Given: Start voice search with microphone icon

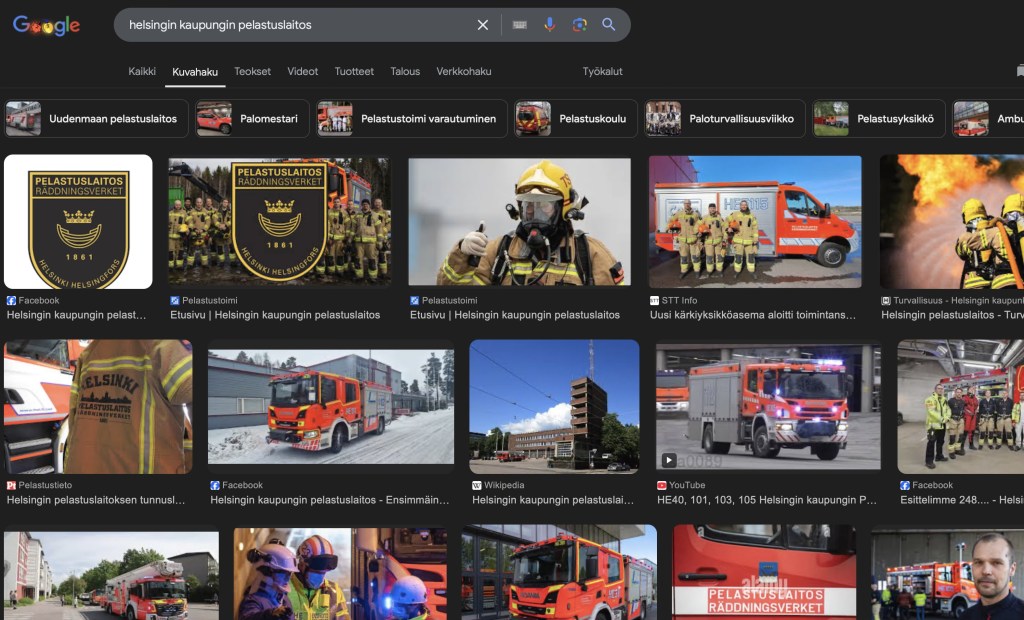Looking at the screenshot, I should click(x=549, y=25).
